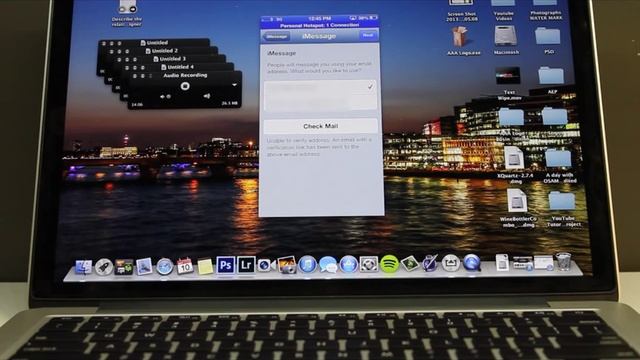The height and width of the screenshot is (360, 640).
Task: Click the speaker volume icon in Audio Recording
Action: (207, 96)
